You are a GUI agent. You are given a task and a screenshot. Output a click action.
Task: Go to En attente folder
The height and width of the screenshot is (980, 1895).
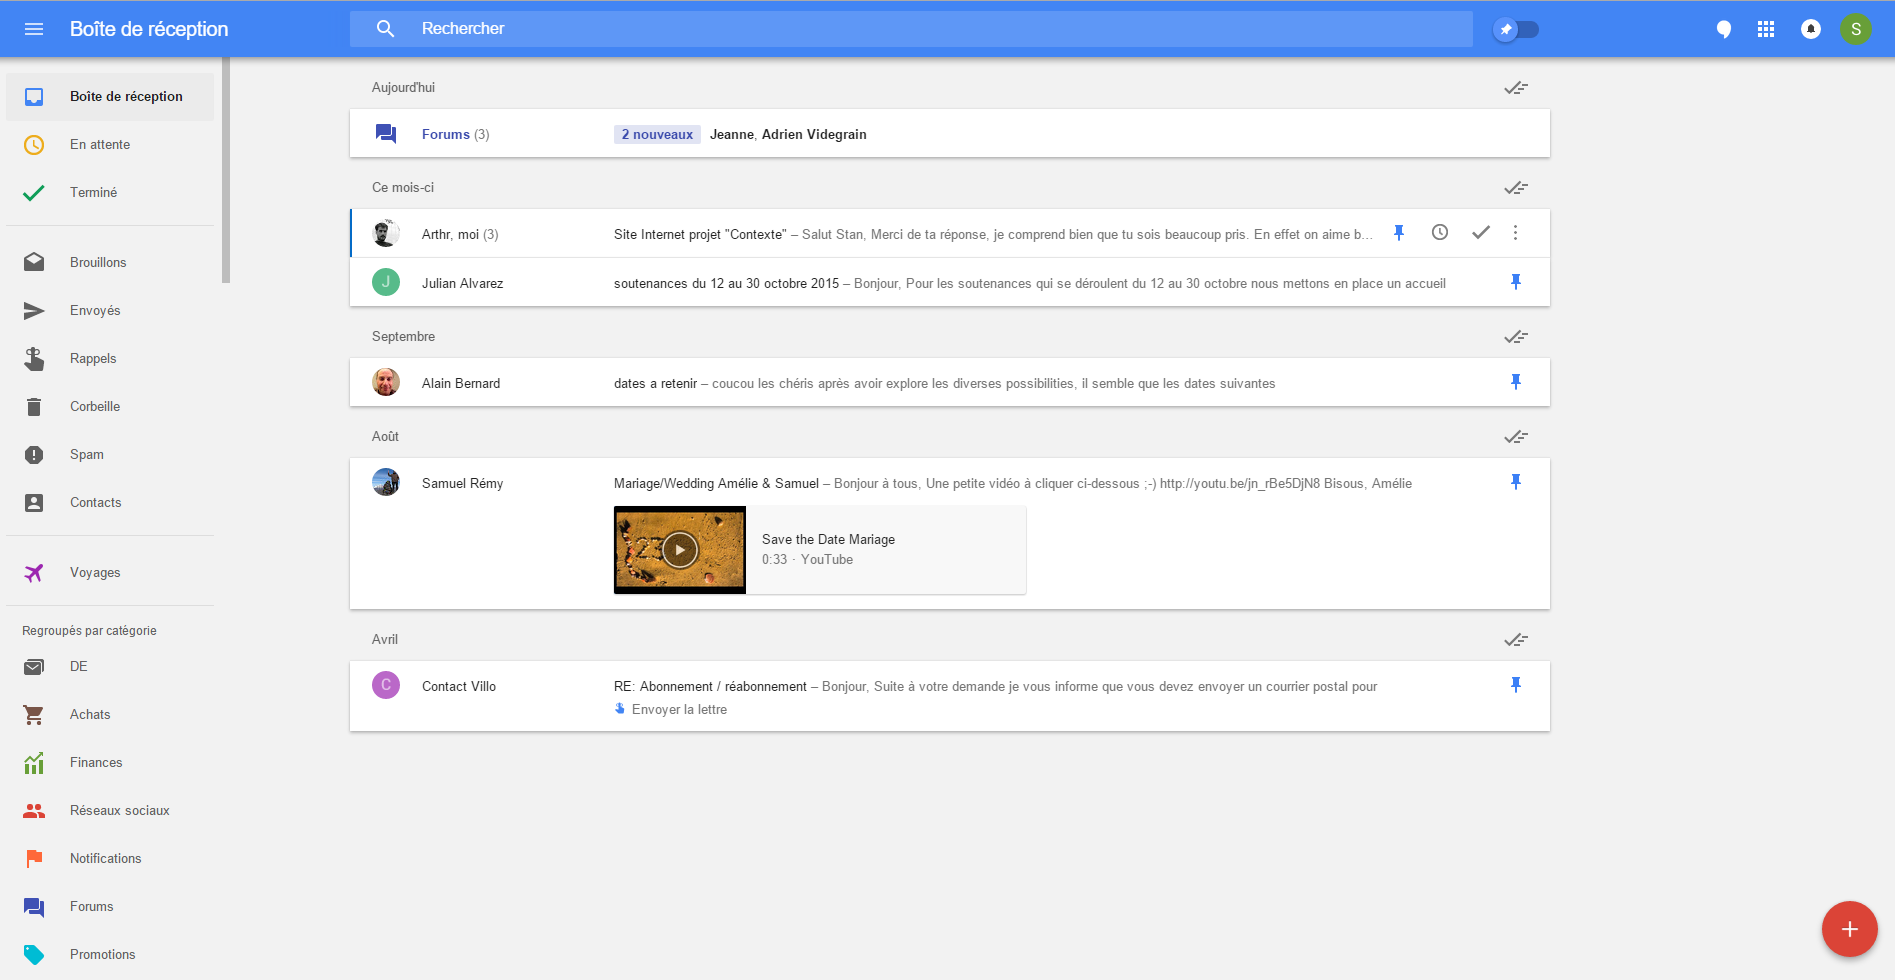click(x=100, y=145)
